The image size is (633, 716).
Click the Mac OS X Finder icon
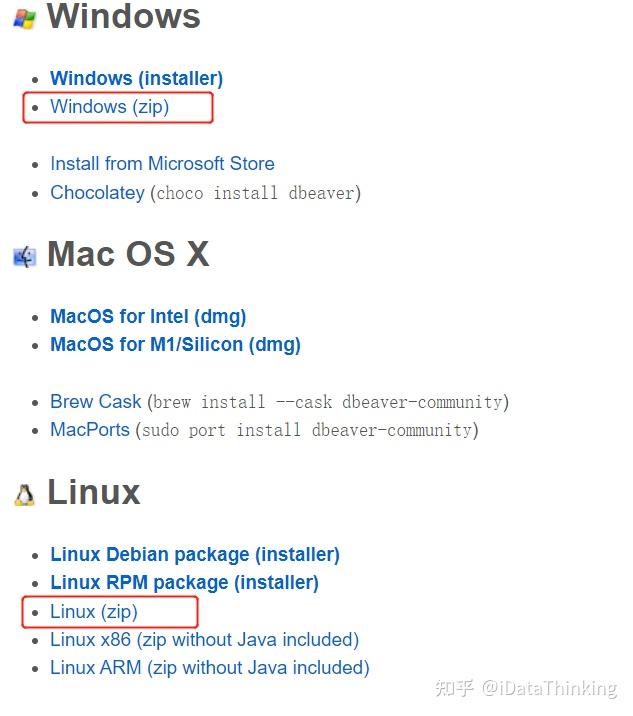[25, 257]
